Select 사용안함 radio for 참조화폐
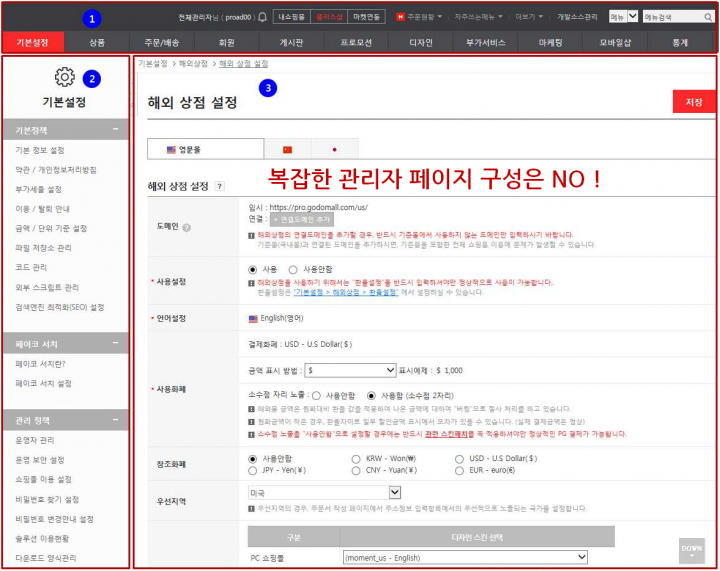 [x=252, y=459]
